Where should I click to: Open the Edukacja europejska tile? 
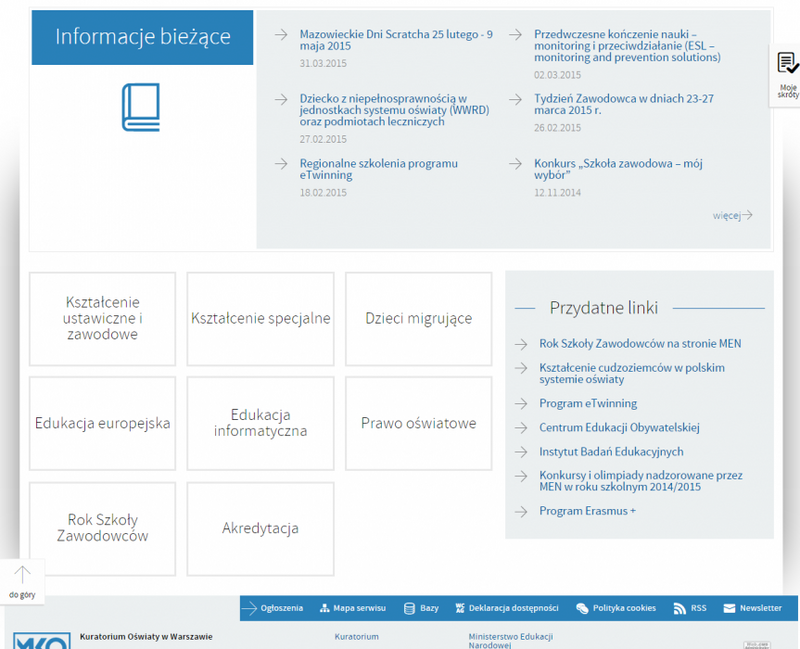(x=102, y=423)
